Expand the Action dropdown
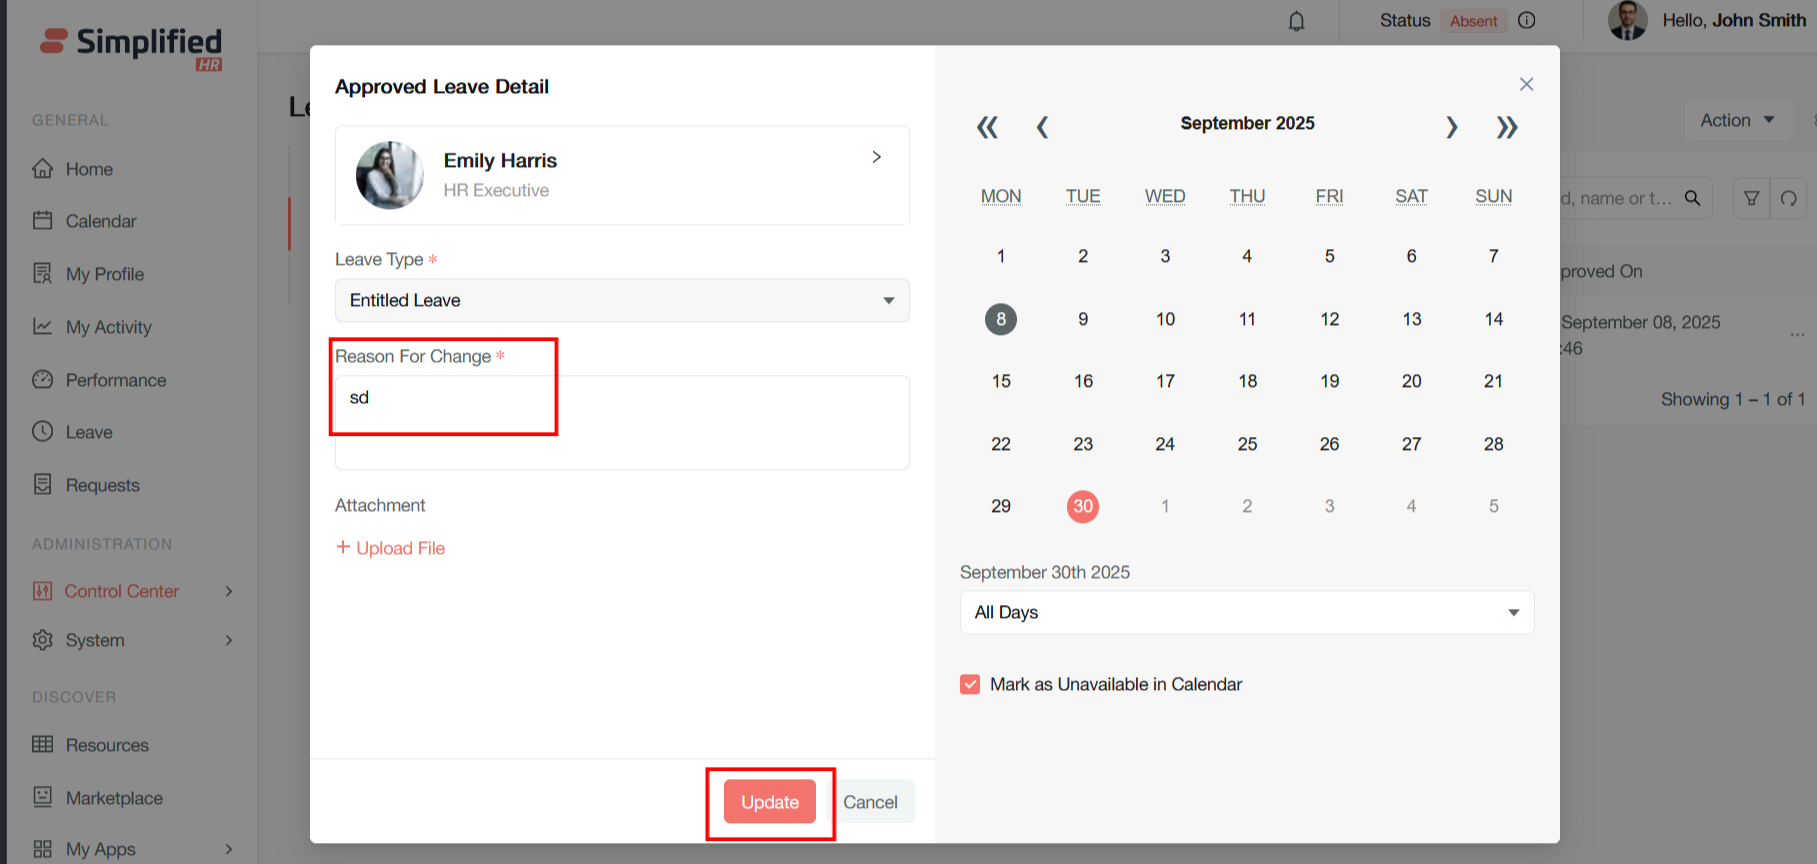 [x=1737, y=120]
